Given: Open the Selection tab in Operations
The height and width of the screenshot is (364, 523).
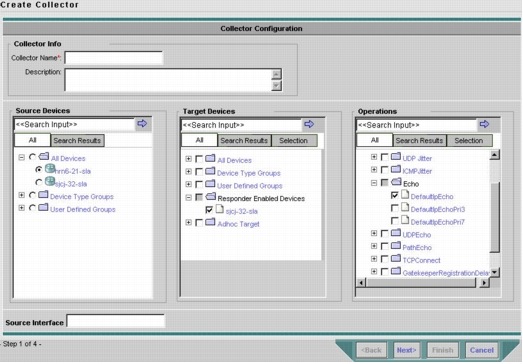Looking at the screenshot, I should (469, 140).
